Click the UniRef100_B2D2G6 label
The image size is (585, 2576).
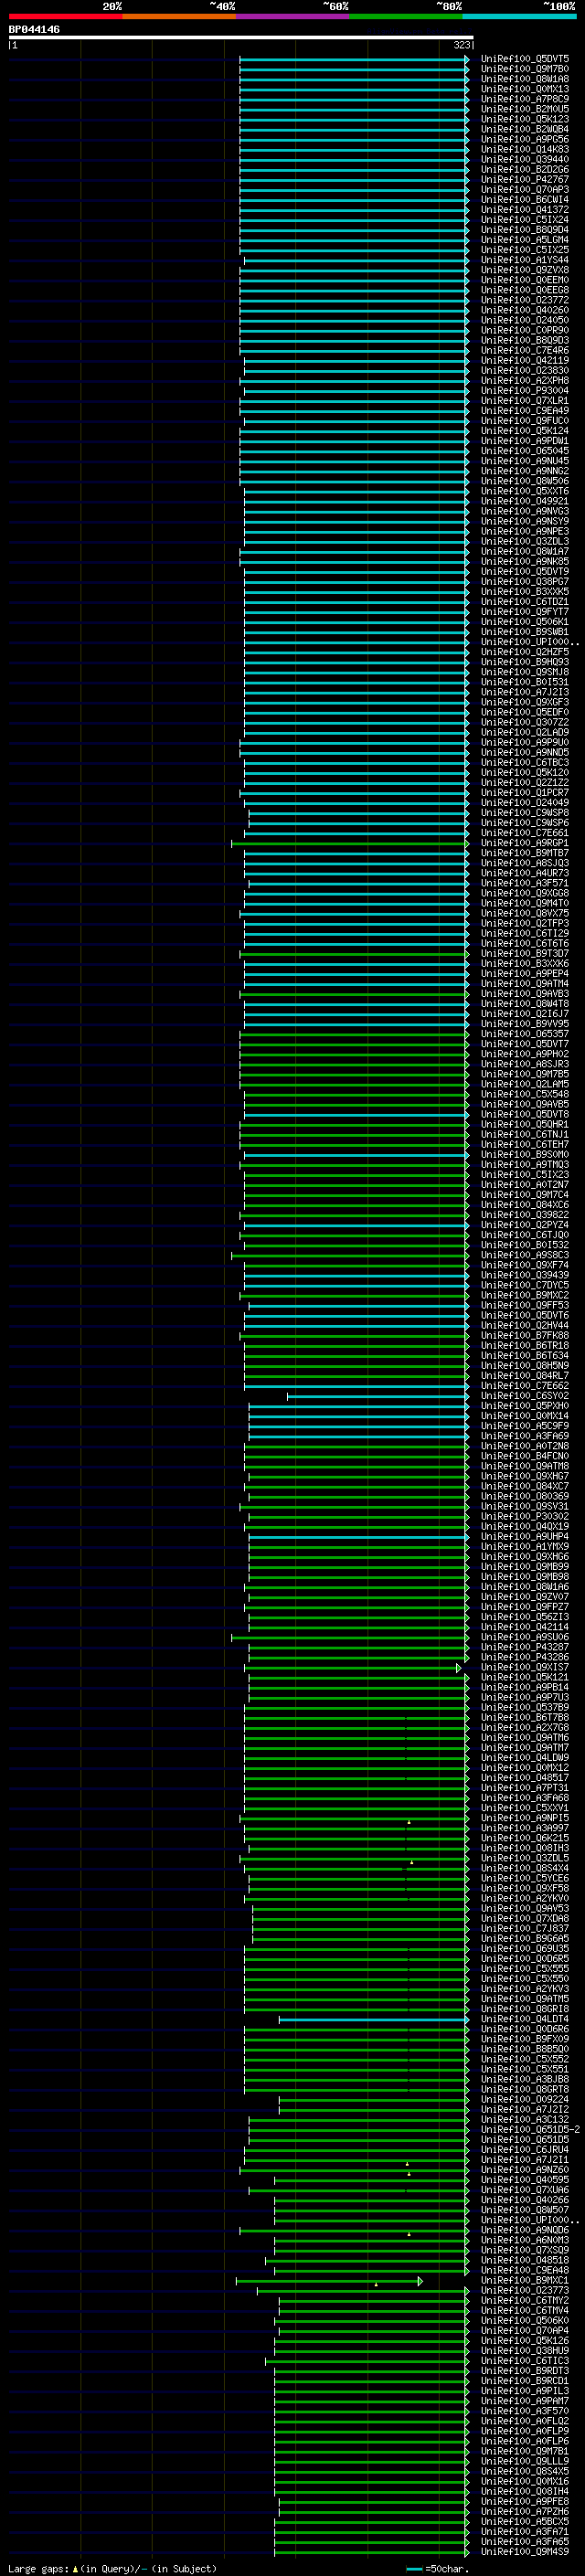525,170
